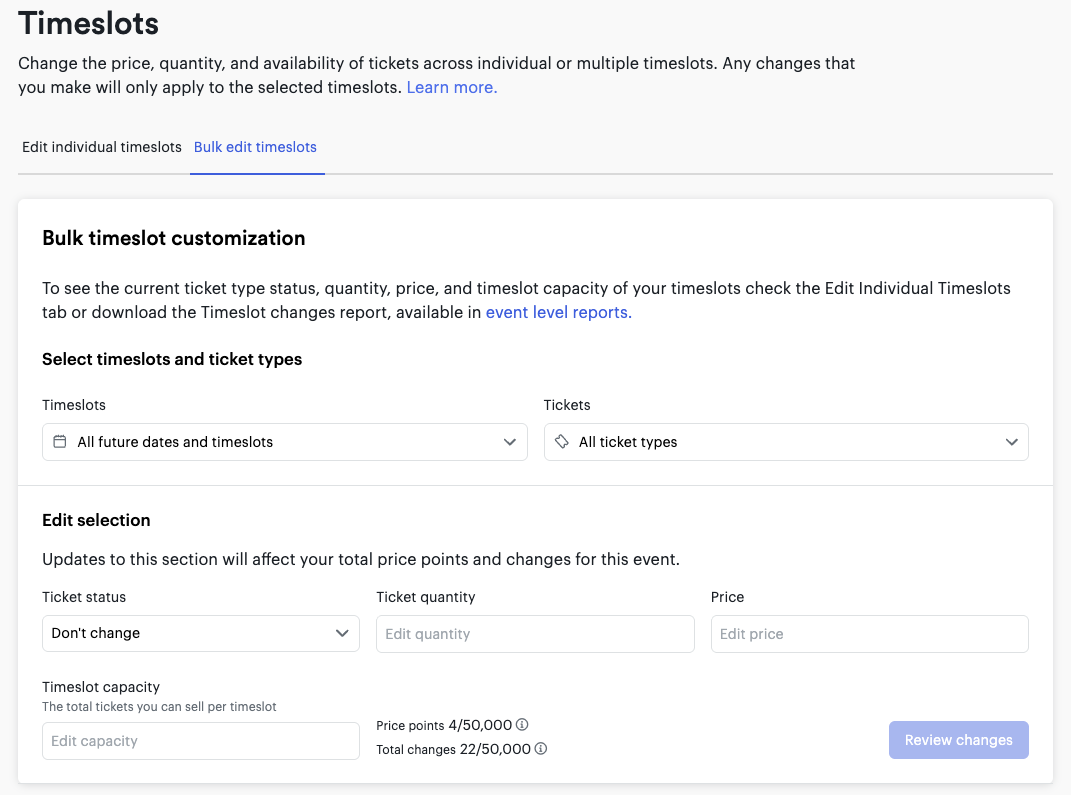The height and width of the screenshot is (795, 1071).
Task: Click the 'Ticket status' label
Action: point(84,597)
